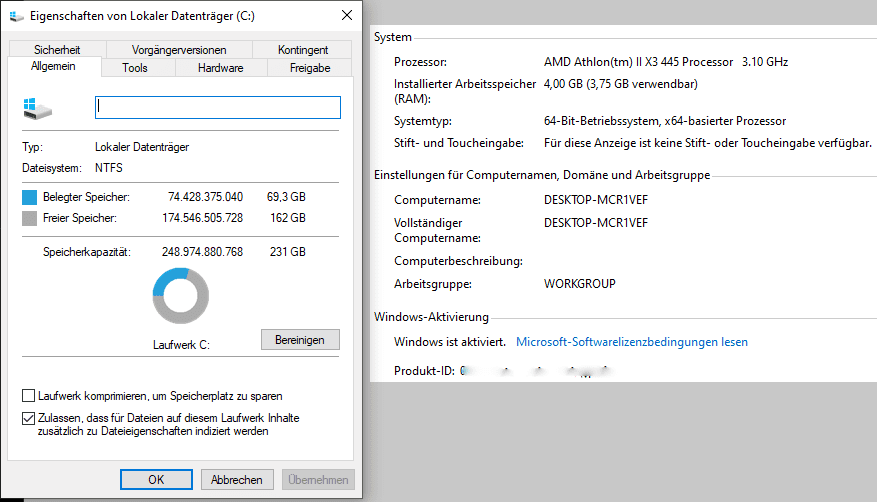Cancel with the Abbrechen button
877x502 pixels.
(237, 479)
